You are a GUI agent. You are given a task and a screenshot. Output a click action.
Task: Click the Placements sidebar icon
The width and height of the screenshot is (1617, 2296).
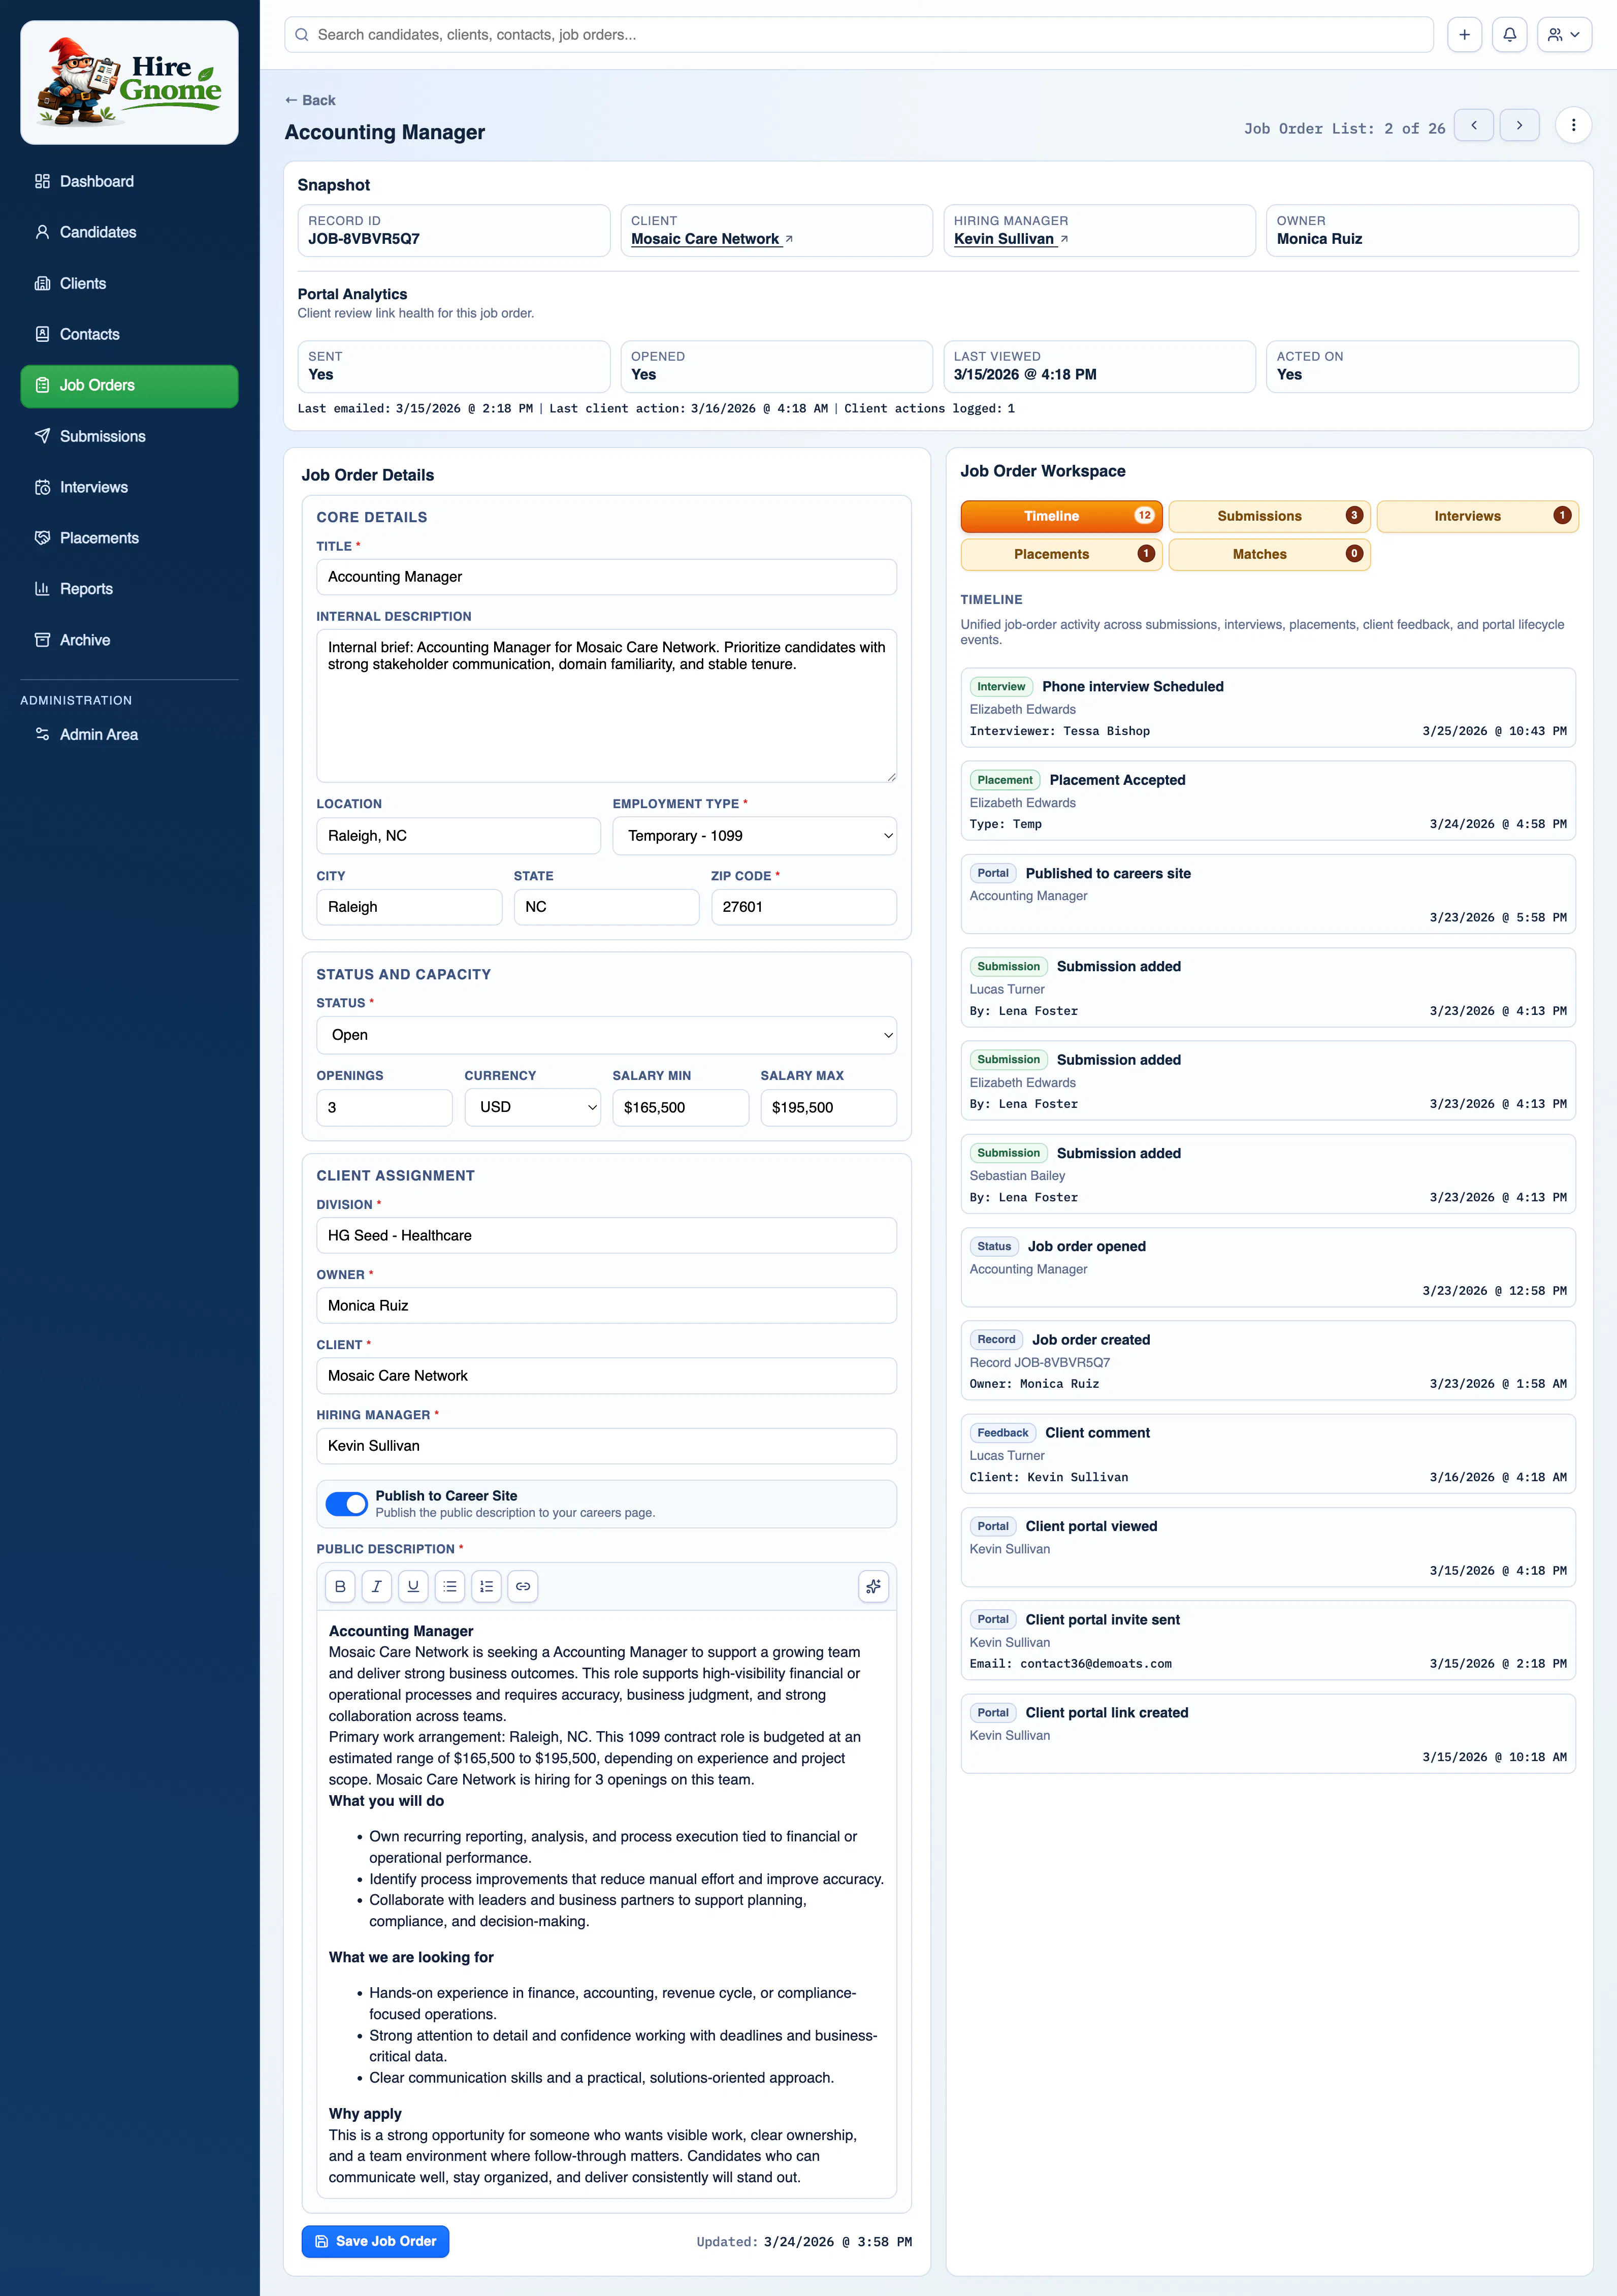tap(42, 538)
